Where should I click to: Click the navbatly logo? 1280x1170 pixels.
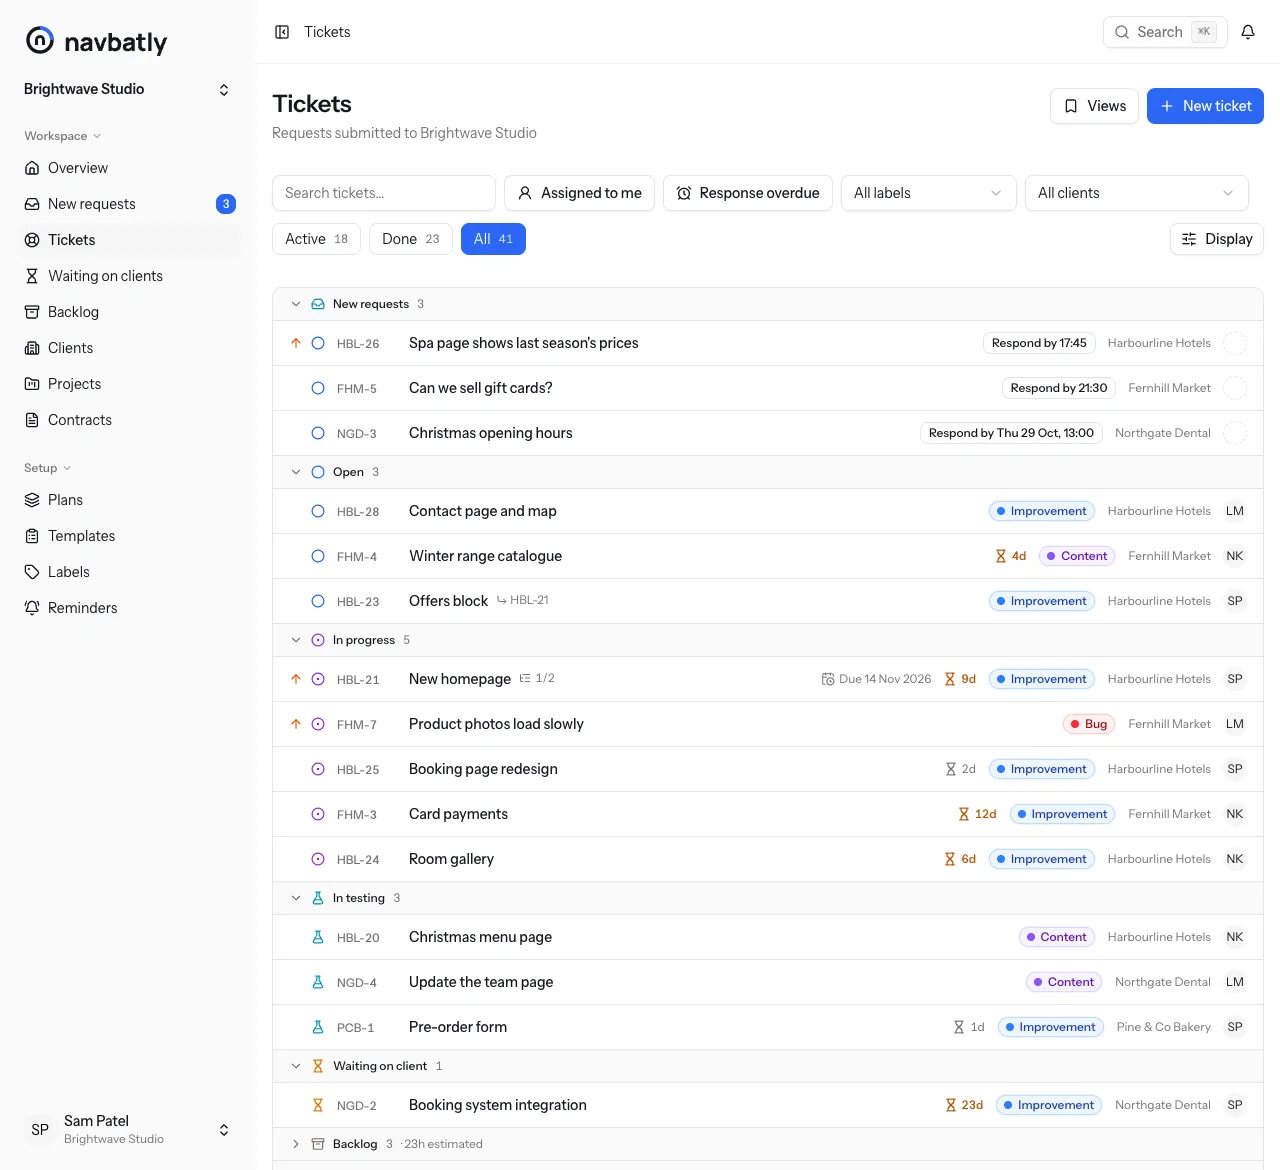(x=96, y=41)
